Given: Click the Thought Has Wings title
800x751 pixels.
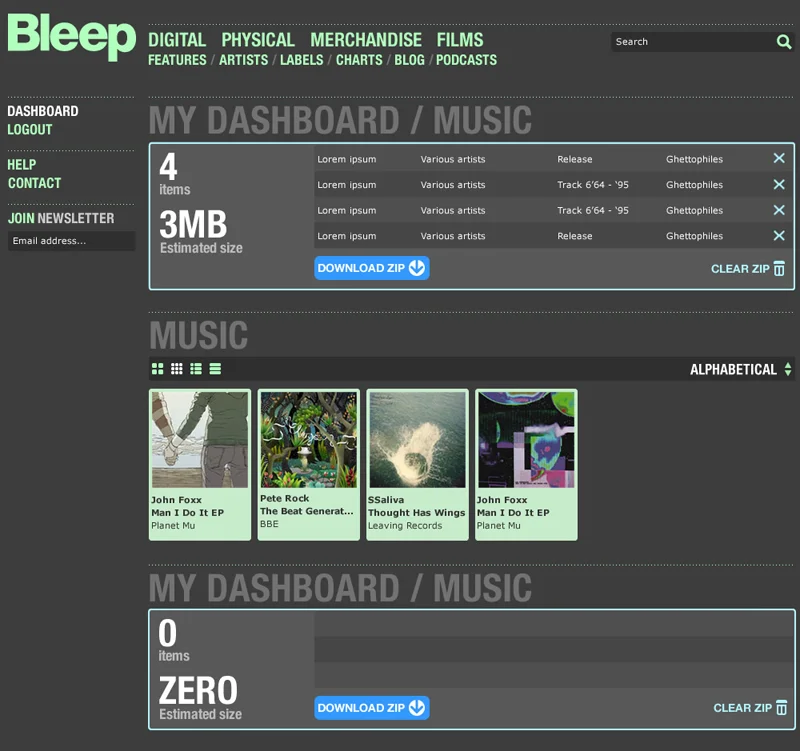Looking at the screenshot, I should (x=416, y=512).
